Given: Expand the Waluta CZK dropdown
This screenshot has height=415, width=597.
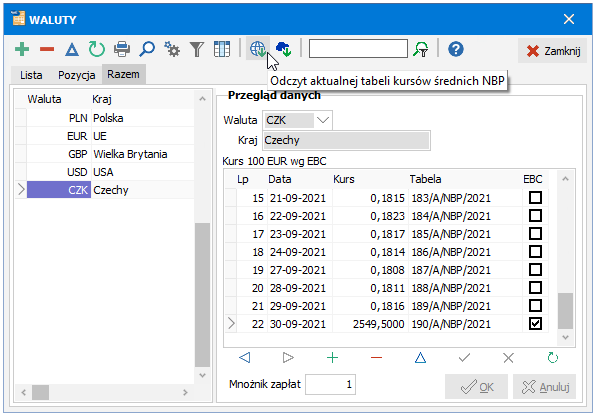Looking at the screenshot, I should tap(323, 120).
